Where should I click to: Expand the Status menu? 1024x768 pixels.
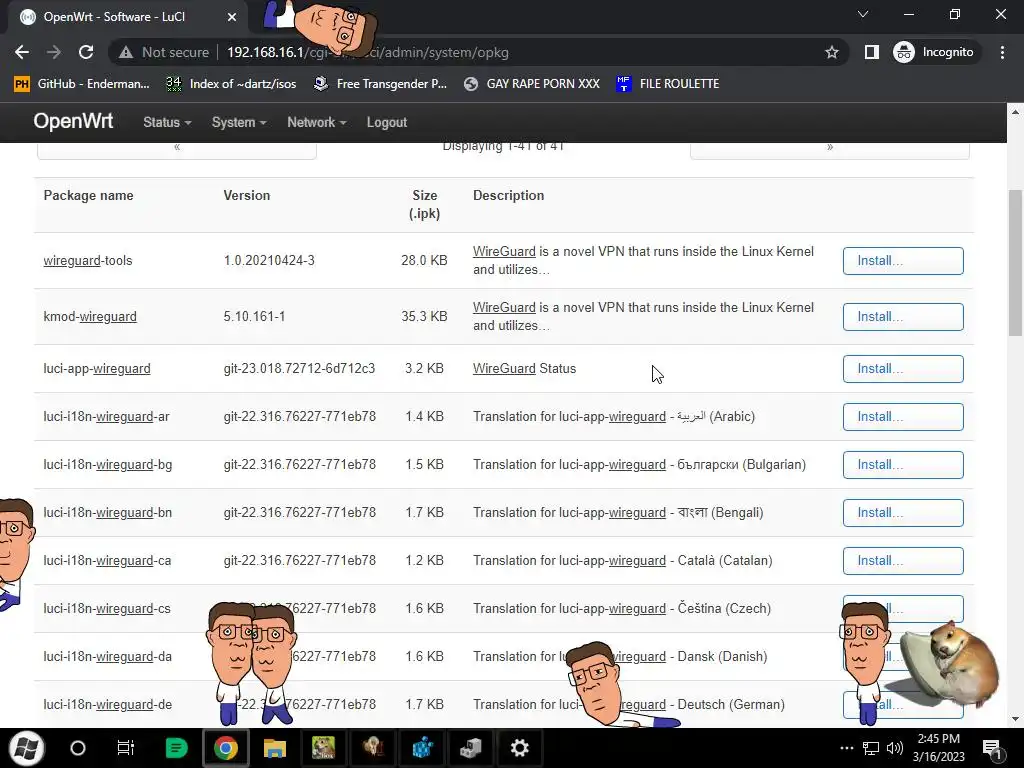pos(167,122)
